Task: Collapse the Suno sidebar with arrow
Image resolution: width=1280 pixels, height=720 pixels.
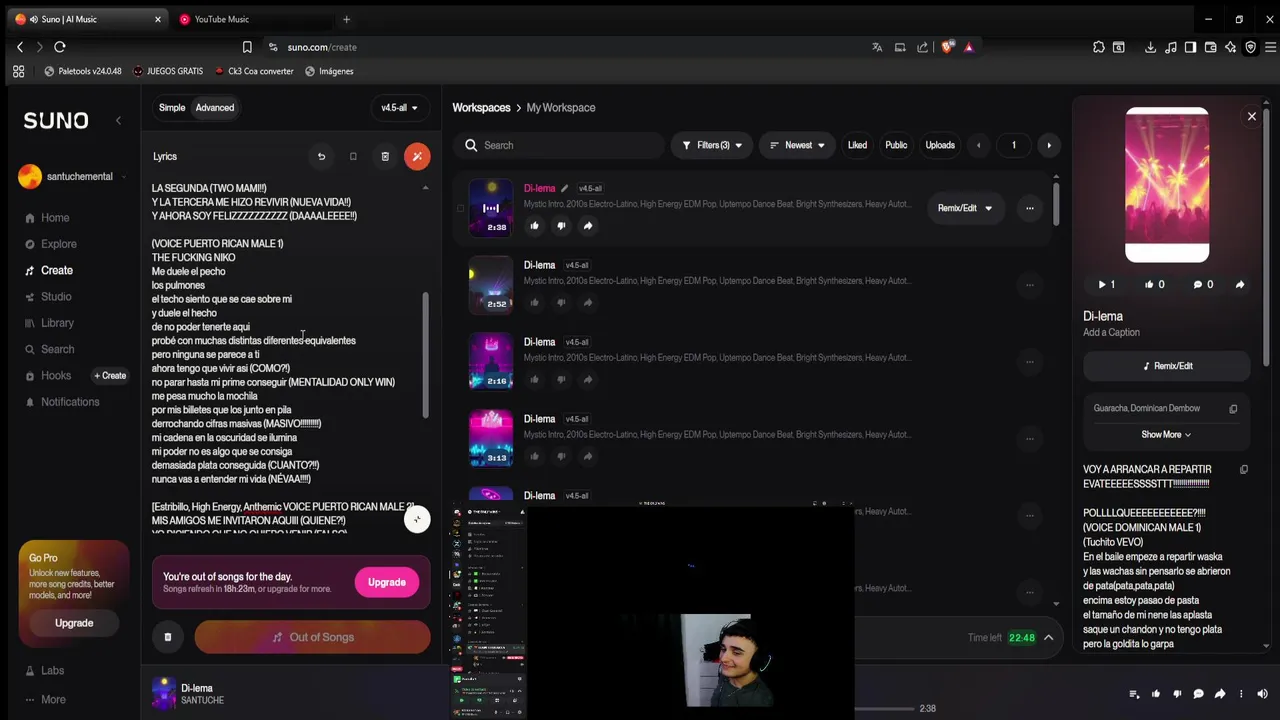Action: click(x=118, y=121)
